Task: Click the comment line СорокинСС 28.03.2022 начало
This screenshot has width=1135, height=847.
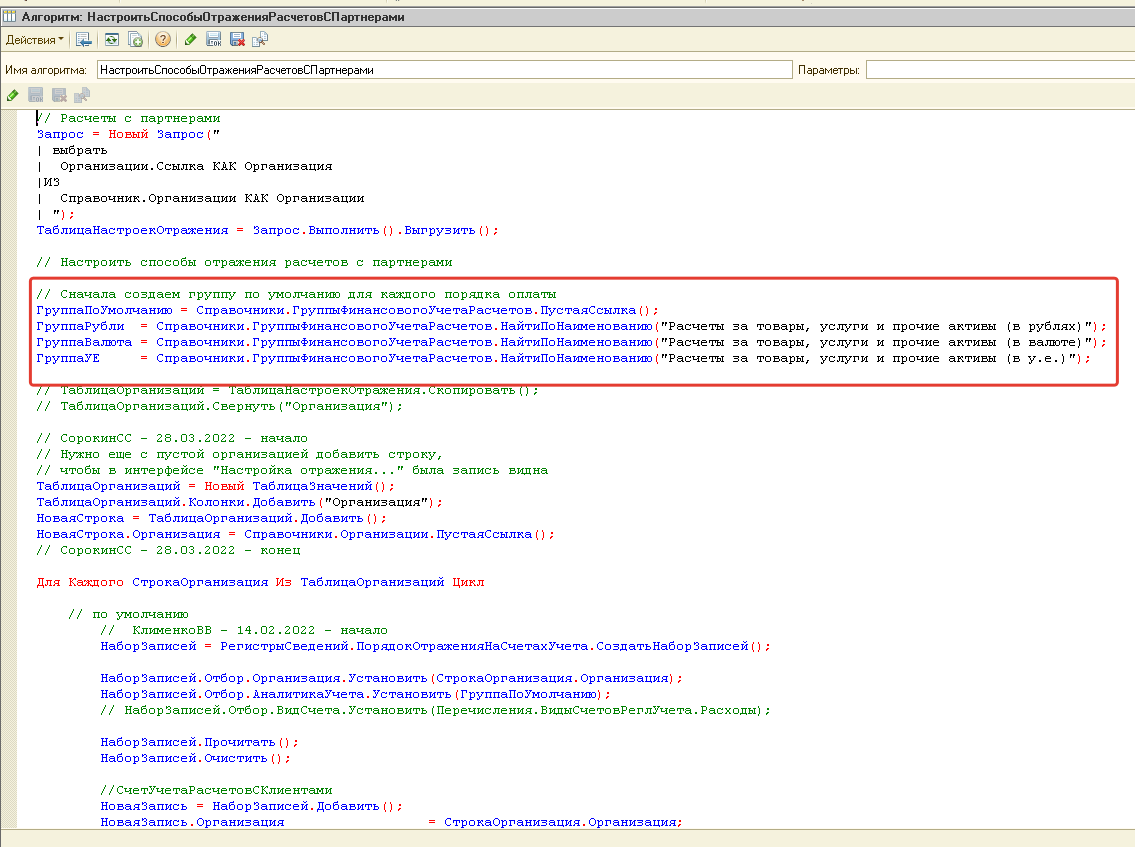Action: (172, 438)
